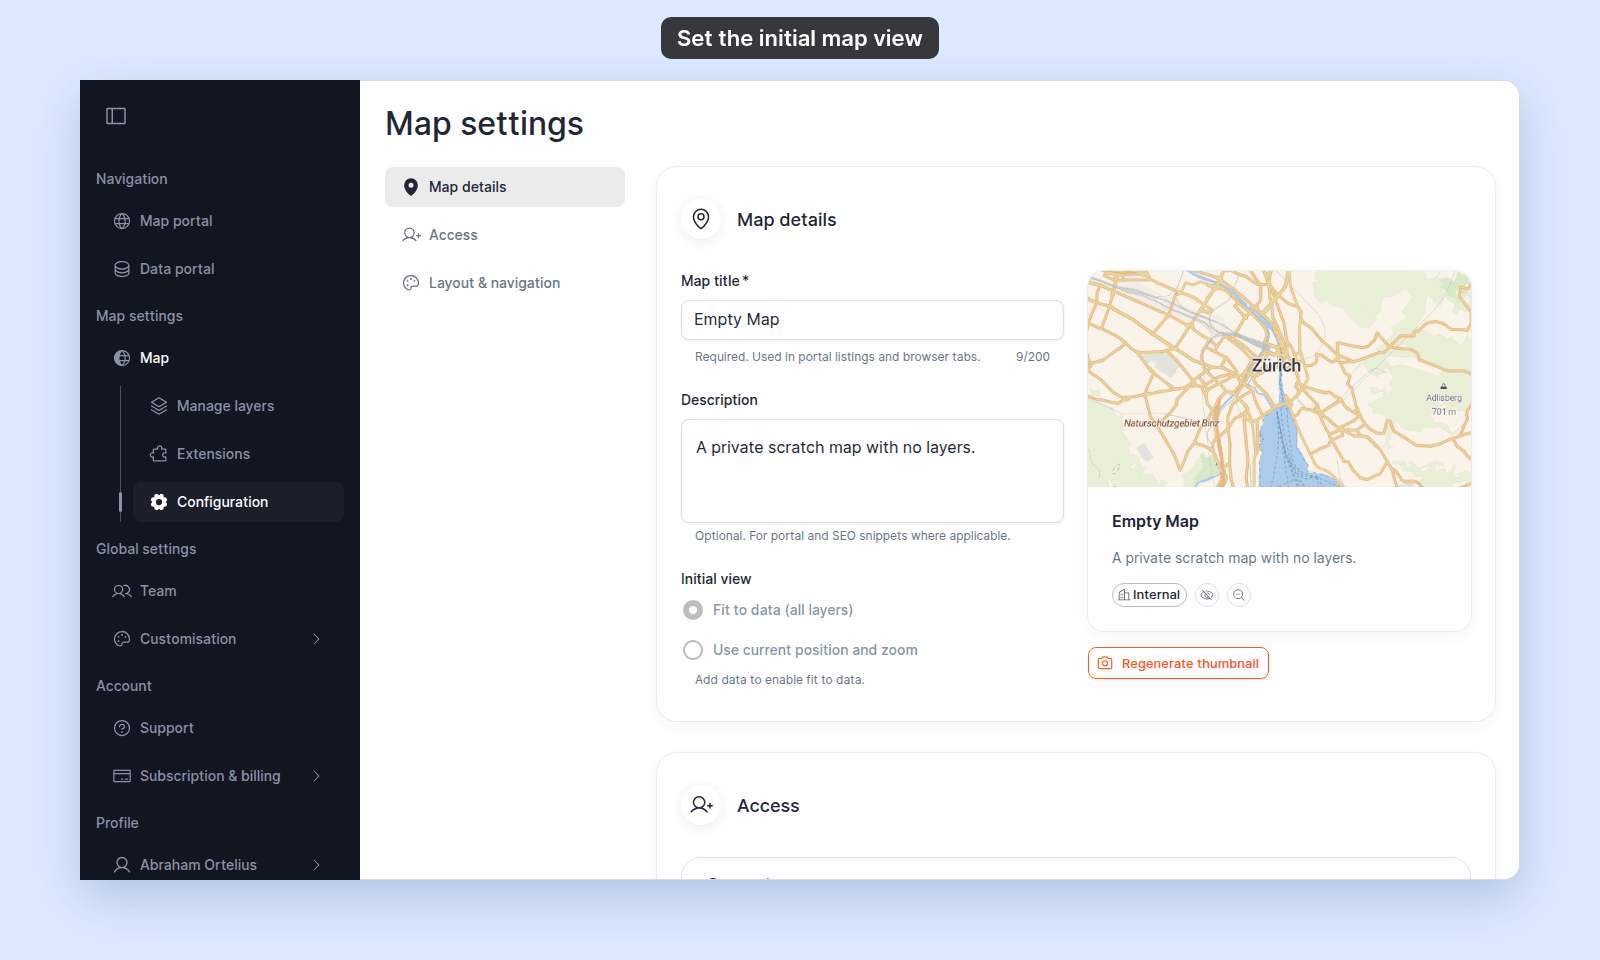Collapse the sidebar with the panel icon
This screenshot has width=1600, height=960.
tap(116, 116)
